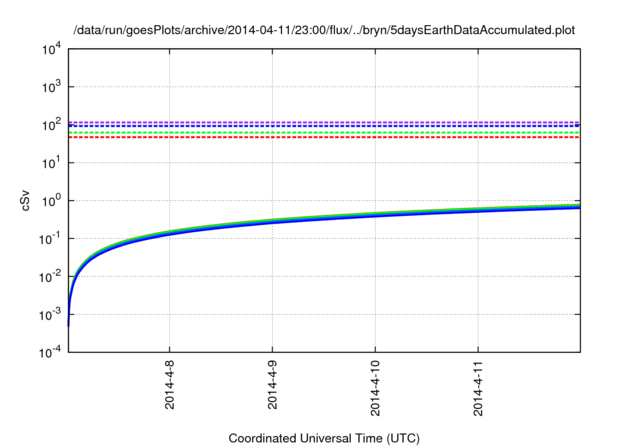Image resolution: width=640 pixels, height=448 pixels.
Task: Click the purple dashed threshold line
Action: coord(324,122)
